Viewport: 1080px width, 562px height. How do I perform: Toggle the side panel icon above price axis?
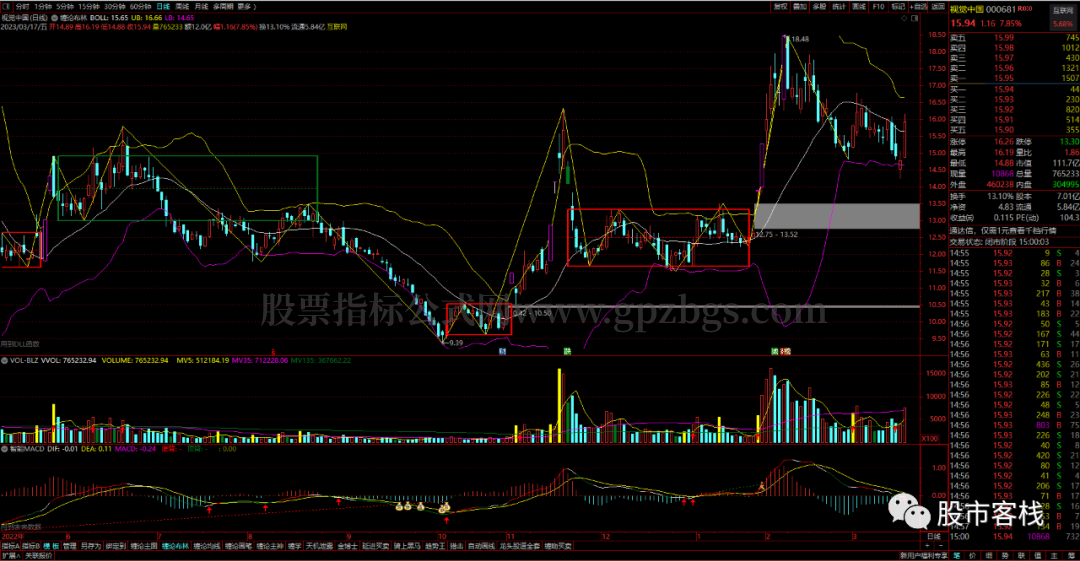(914, 19)
